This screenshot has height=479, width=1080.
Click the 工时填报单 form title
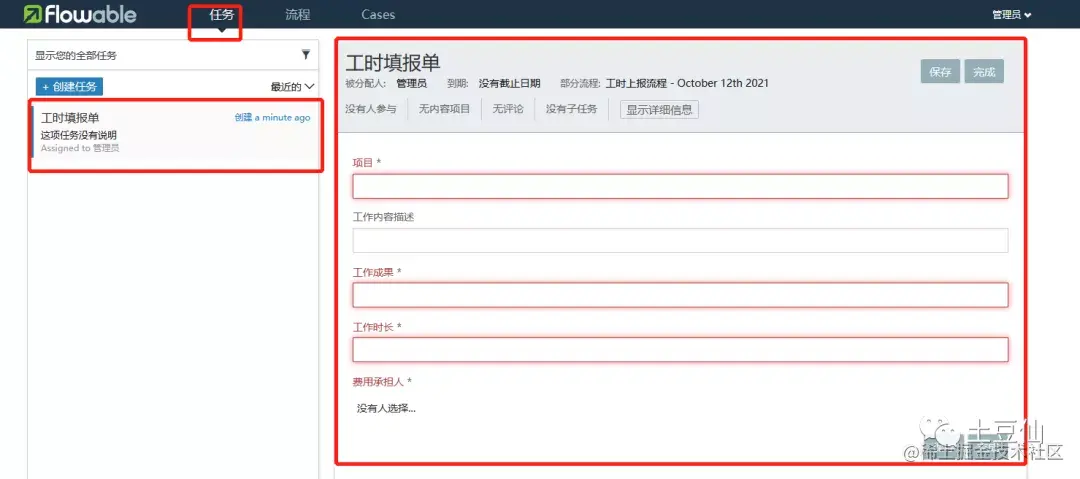(393, 62)
